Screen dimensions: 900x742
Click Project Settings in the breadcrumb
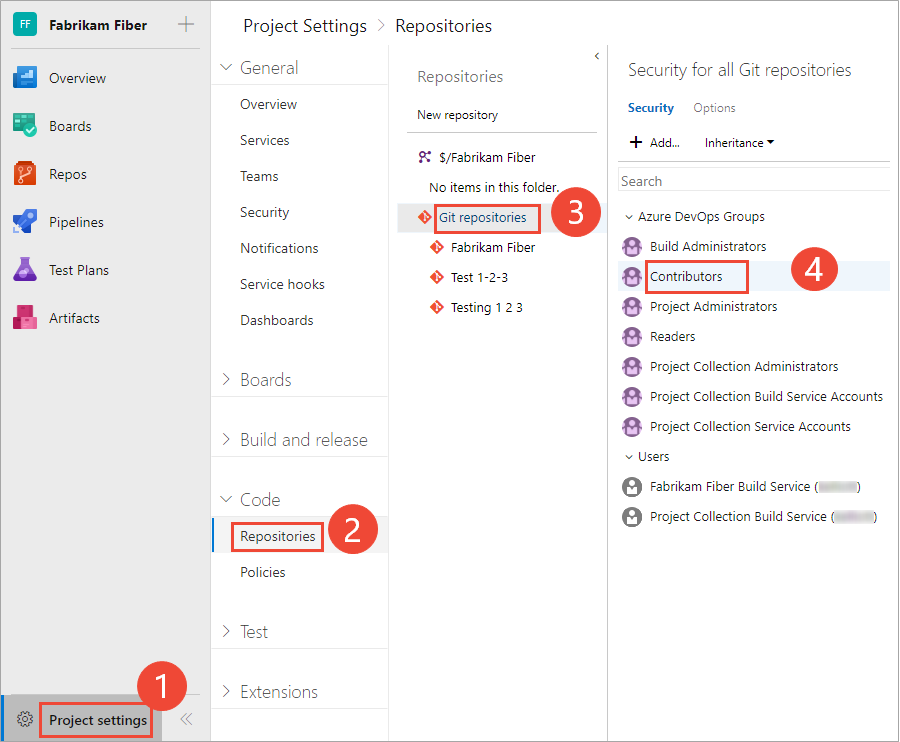pyautogui.click(x=304, y=26)
